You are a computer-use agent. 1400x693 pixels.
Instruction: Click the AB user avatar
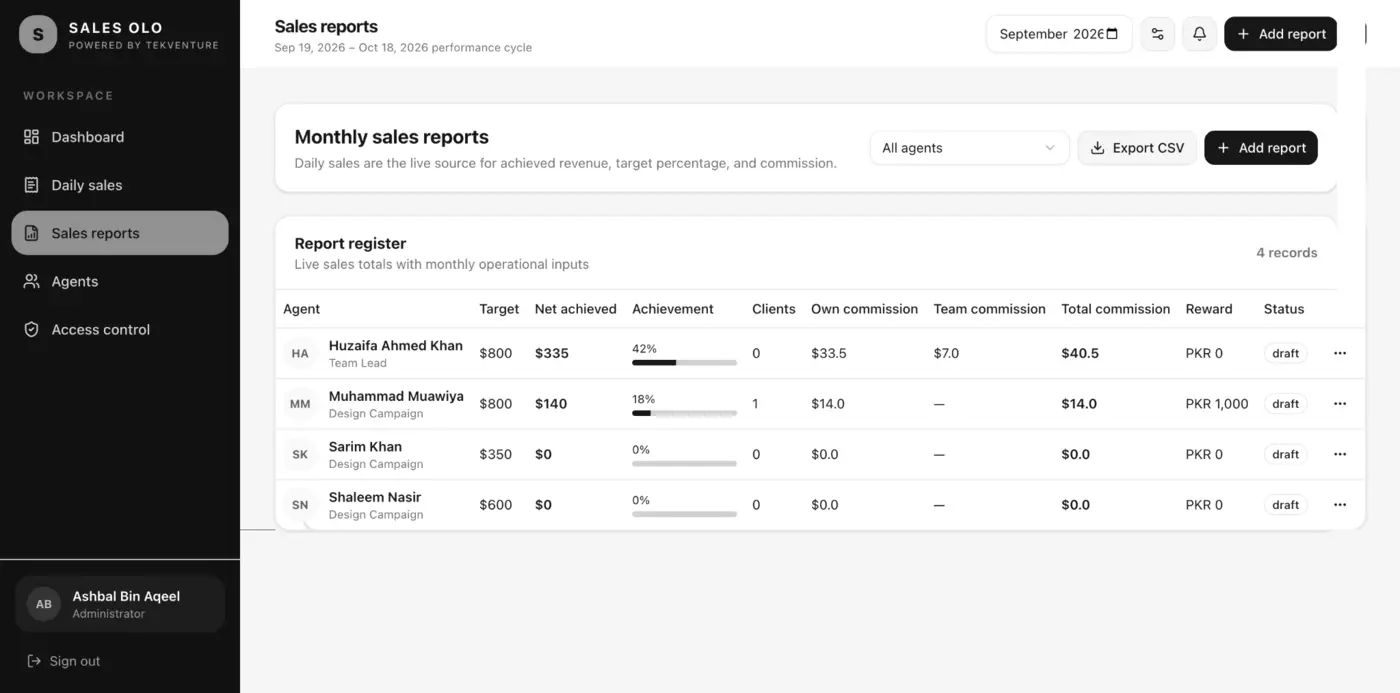pos(44,604)
